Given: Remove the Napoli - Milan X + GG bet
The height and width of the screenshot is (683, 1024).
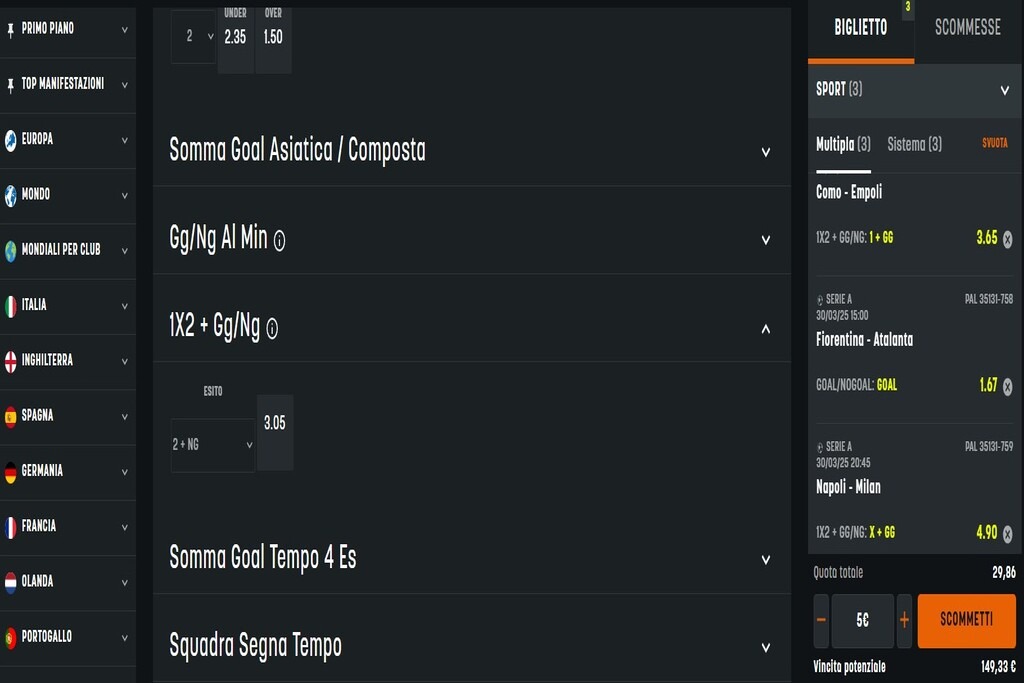Looking at the screenshot, I should 1007,534.
